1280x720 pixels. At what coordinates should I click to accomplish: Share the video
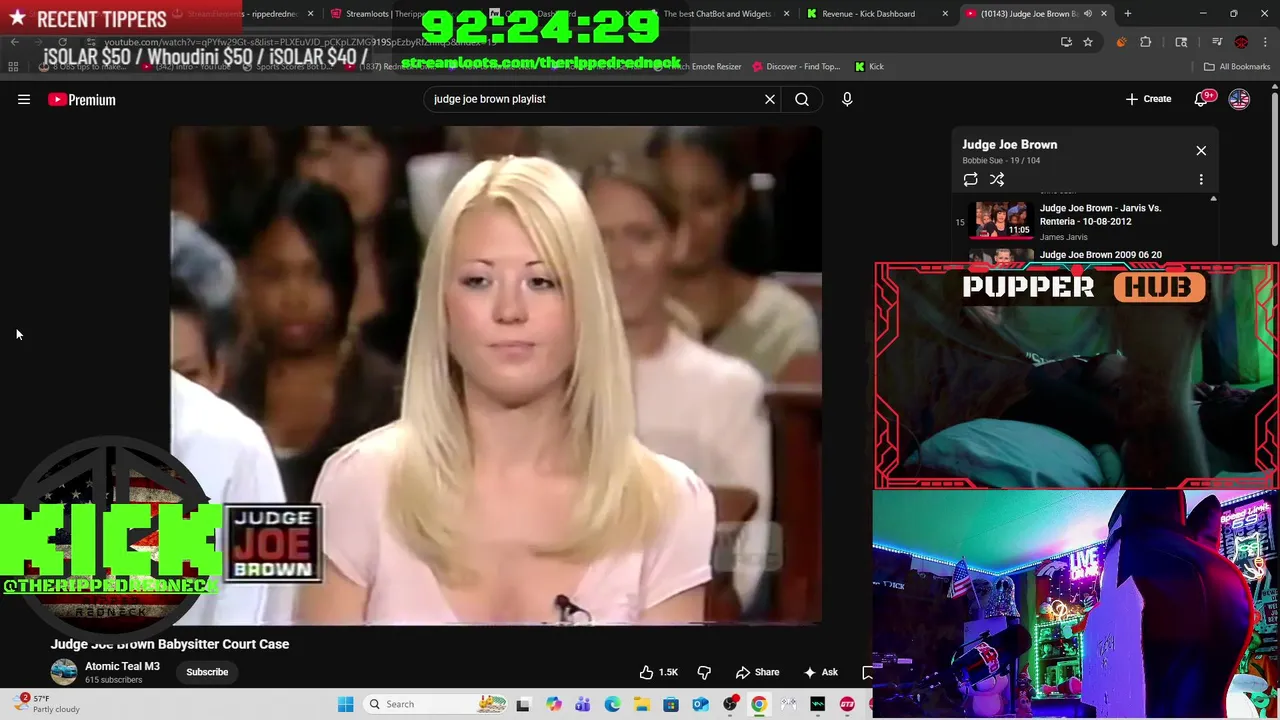coord(757,672)
